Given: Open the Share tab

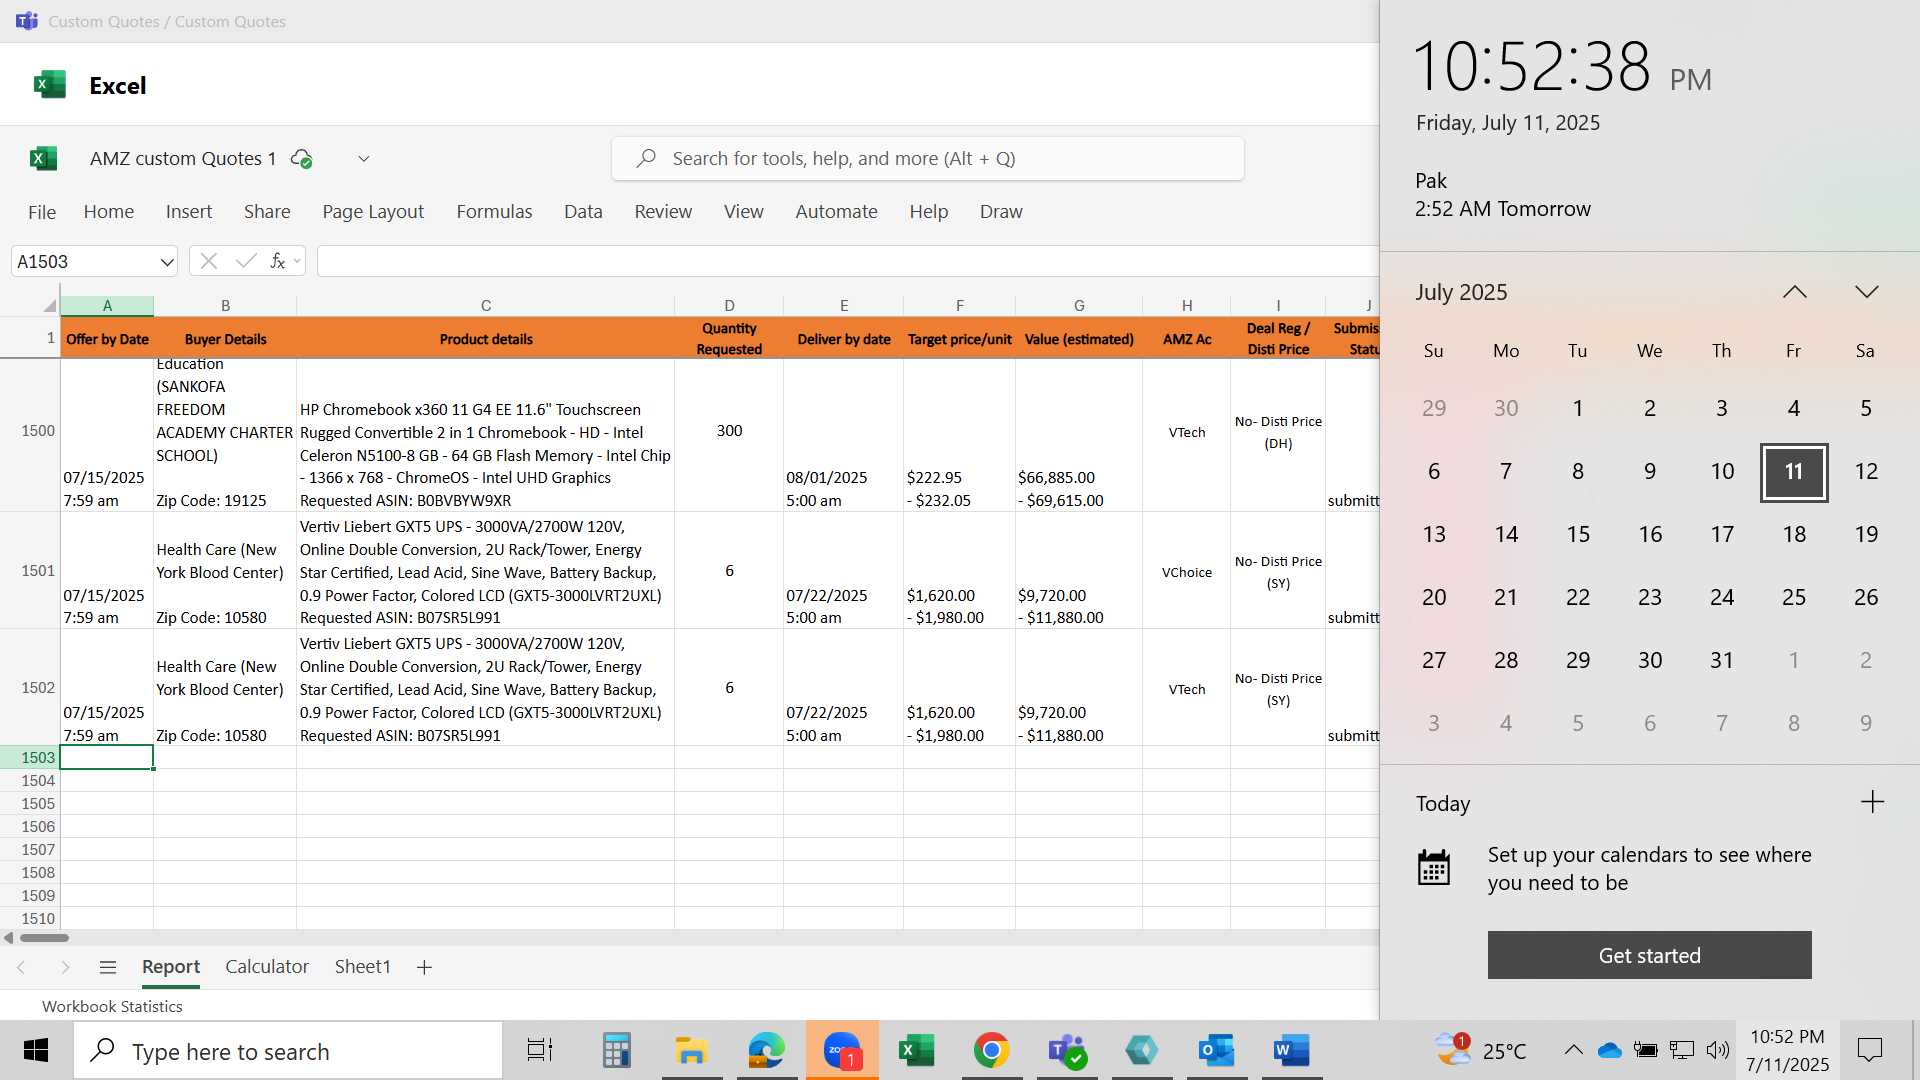Looking at the screenshot, I should coord(267,211).
